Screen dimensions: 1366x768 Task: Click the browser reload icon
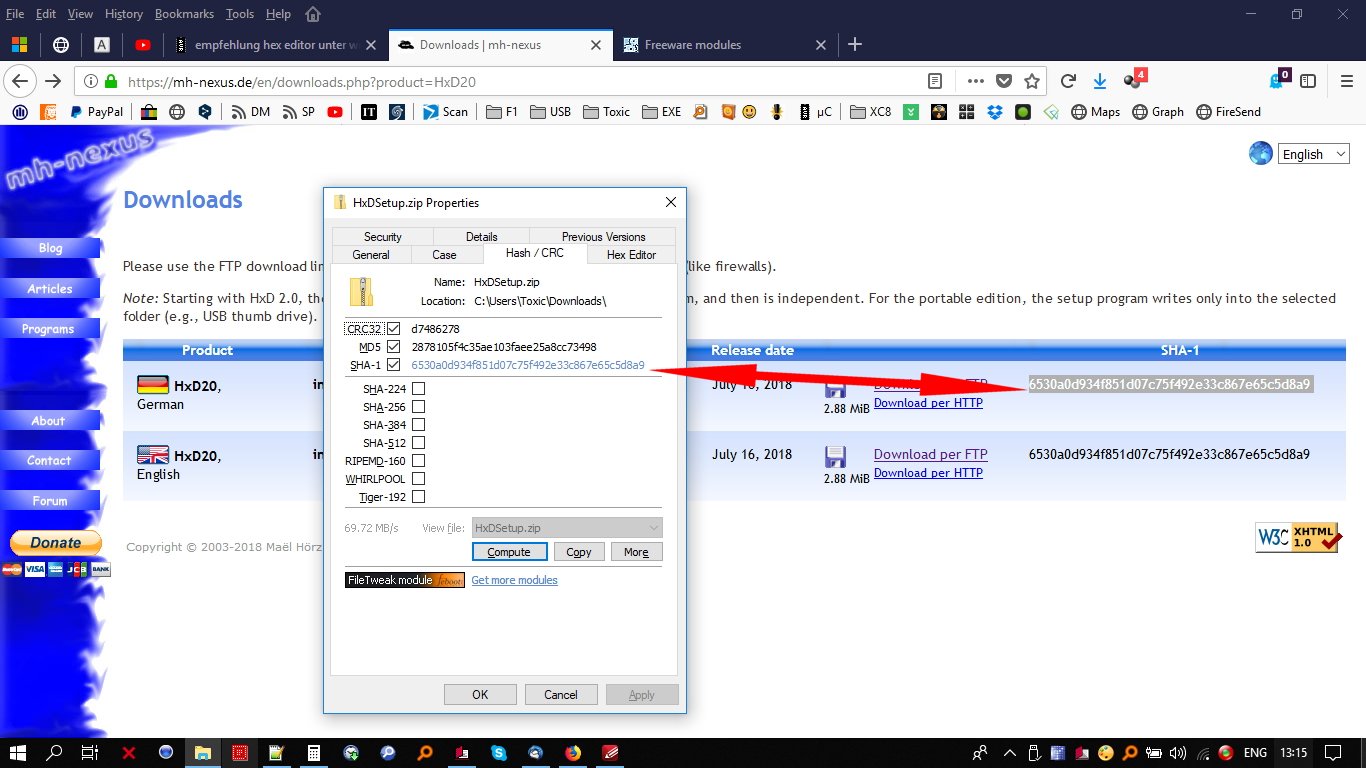pyautogui.click(x=1068, y=81)
